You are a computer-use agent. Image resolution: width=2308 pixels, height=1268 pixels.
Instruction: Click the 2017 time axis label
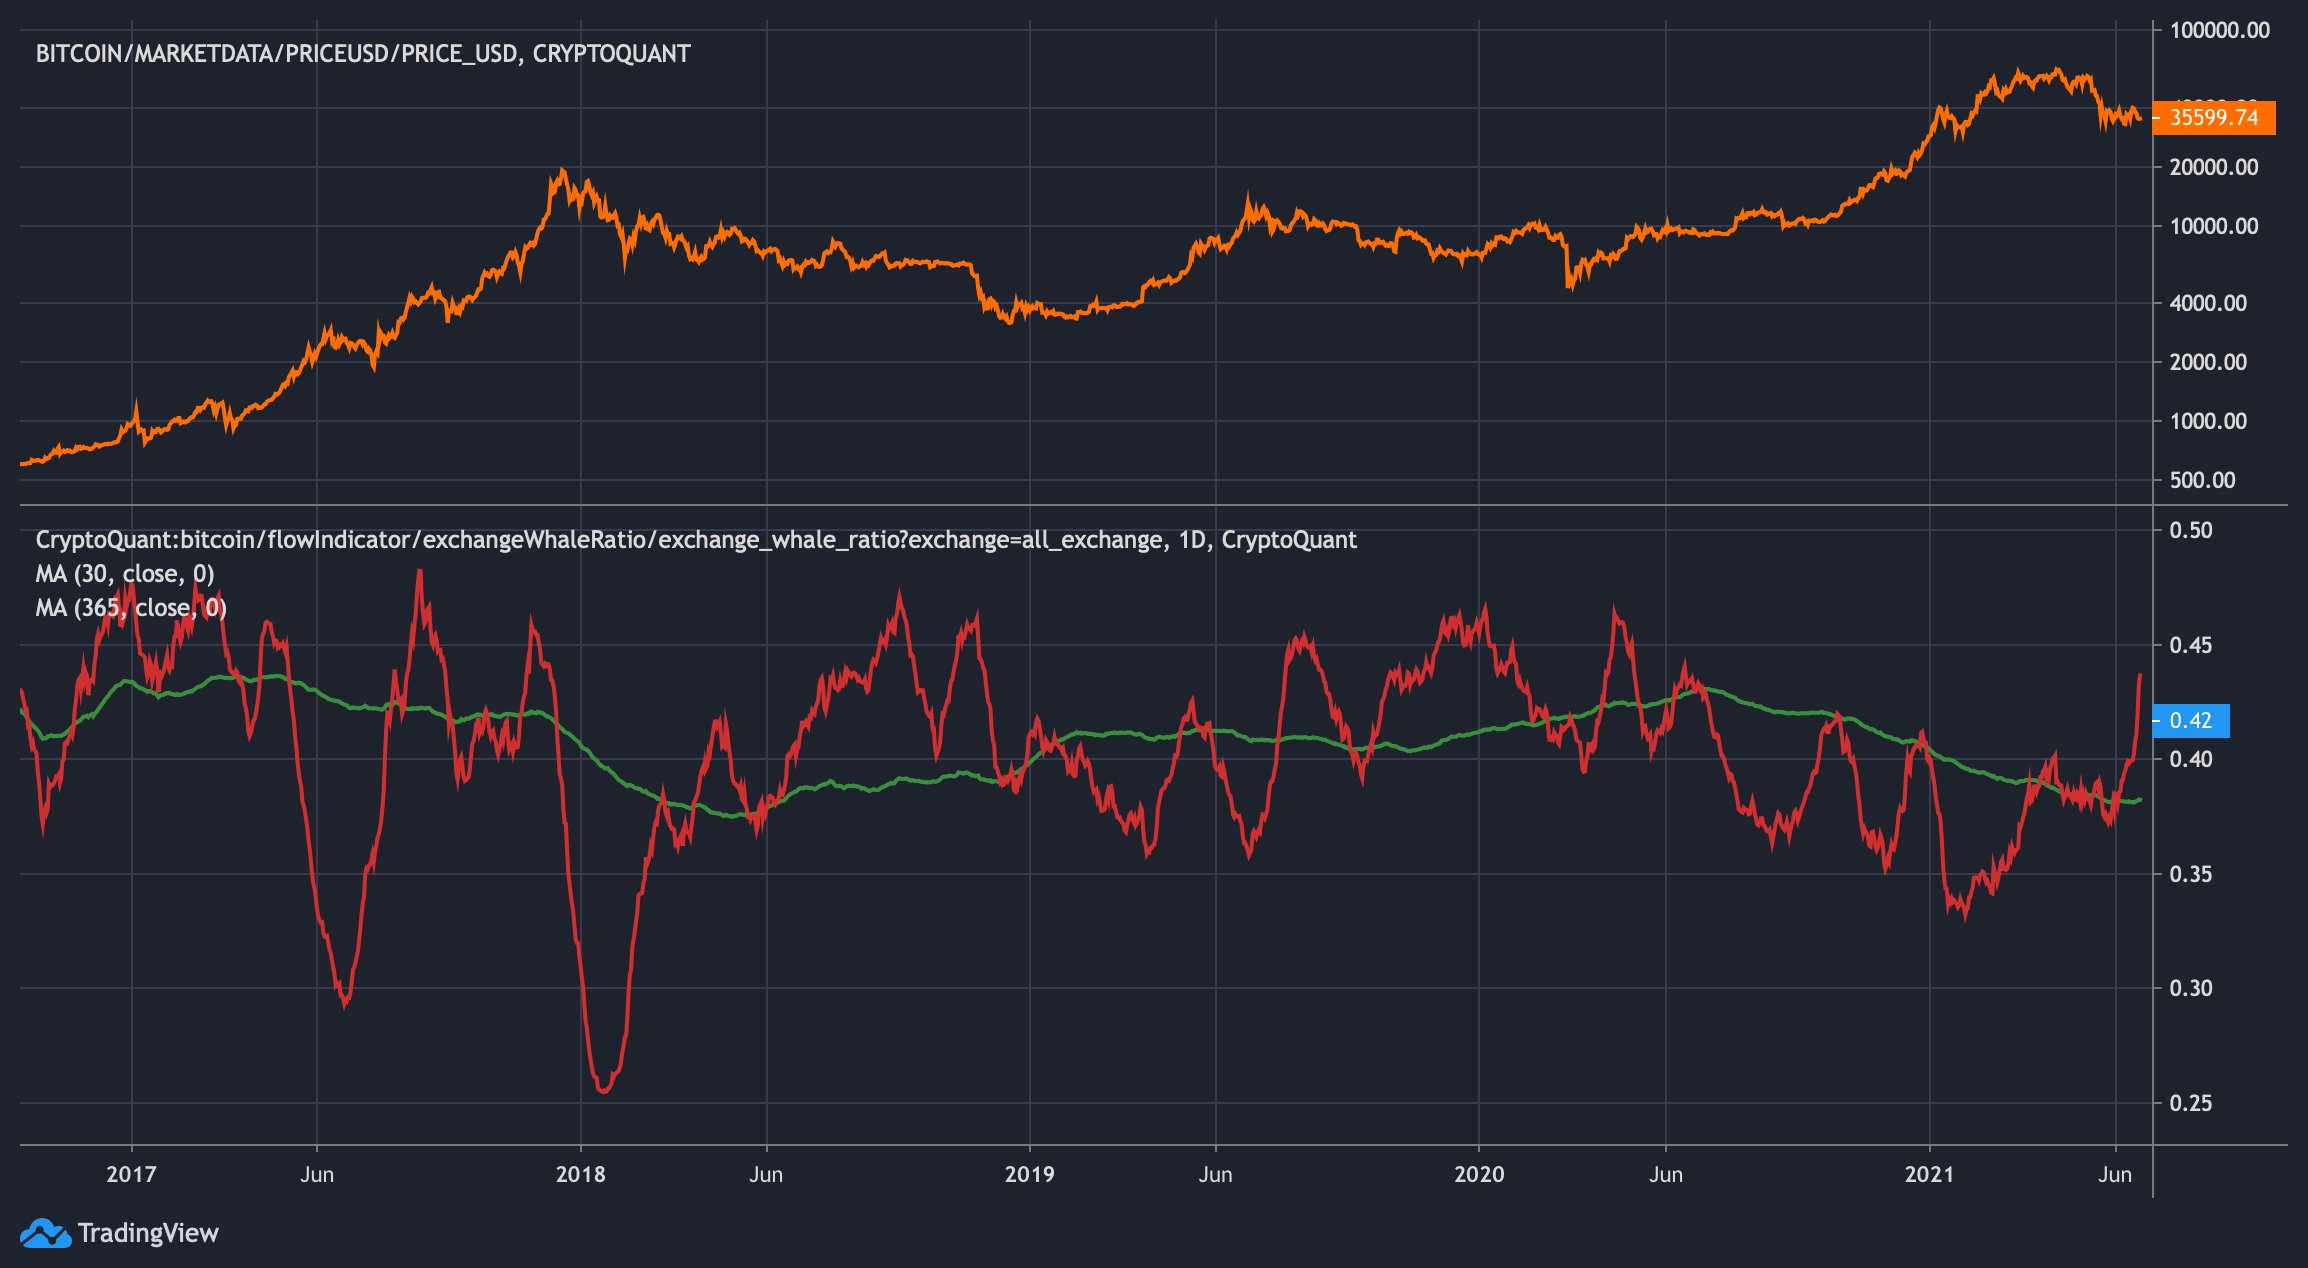(131, 1174)
